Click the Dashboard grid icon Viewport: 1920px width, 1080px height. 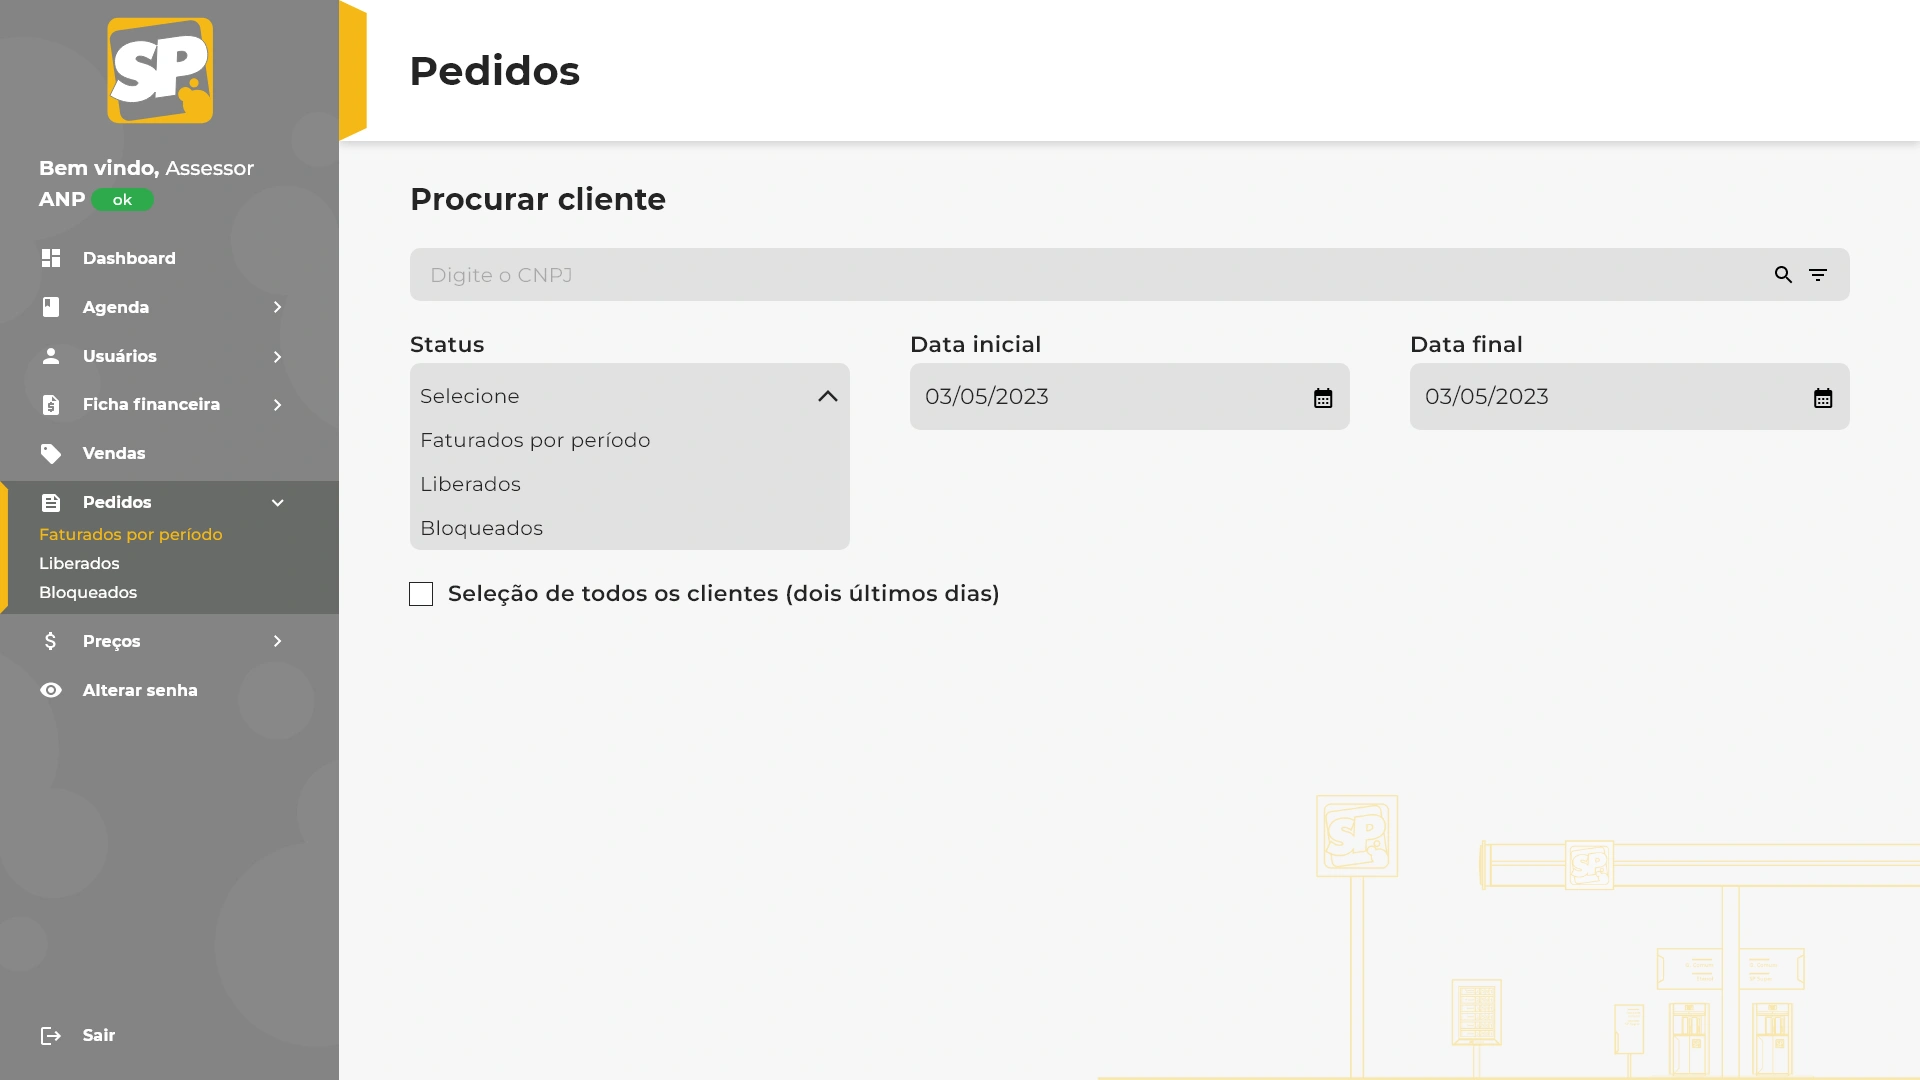[x=51, y=258]
